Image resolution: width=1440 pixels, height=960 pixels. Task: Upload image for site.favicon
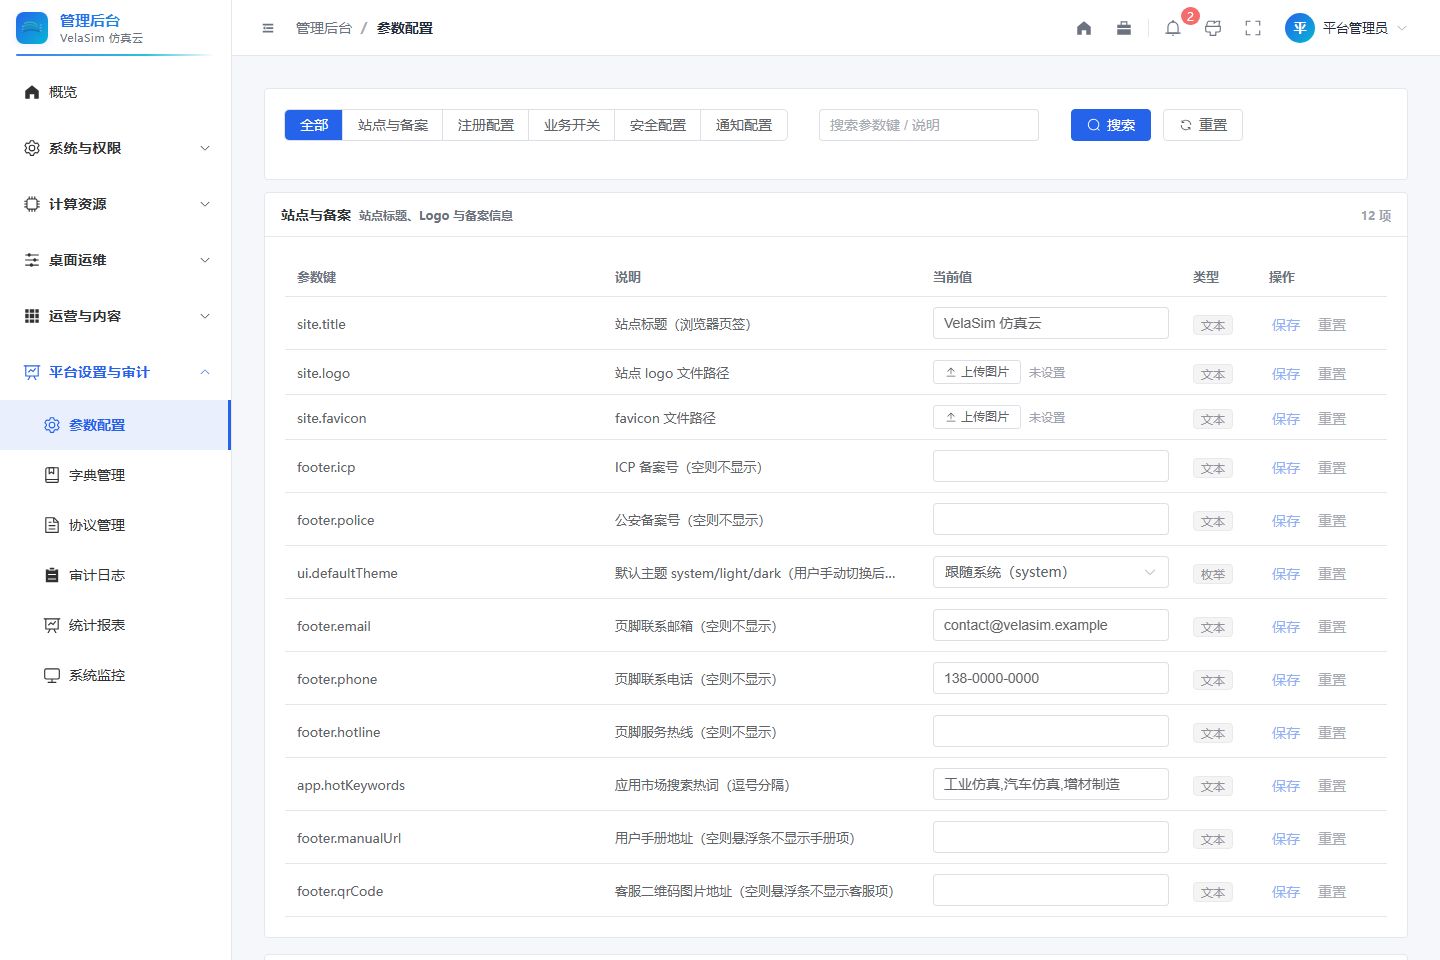pyautogui.click(x=977, y=417)
